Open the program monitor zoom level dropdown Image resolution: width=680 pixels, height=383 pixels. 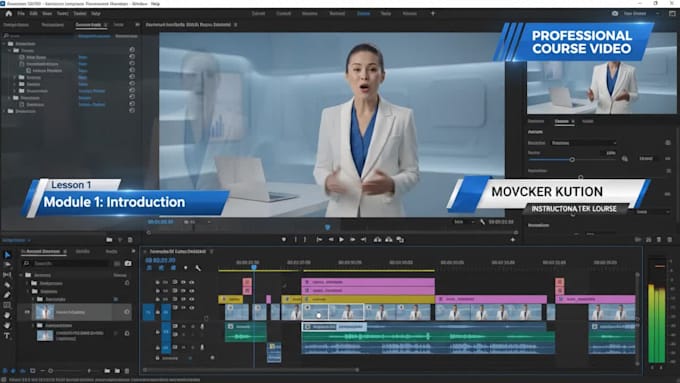196,222
